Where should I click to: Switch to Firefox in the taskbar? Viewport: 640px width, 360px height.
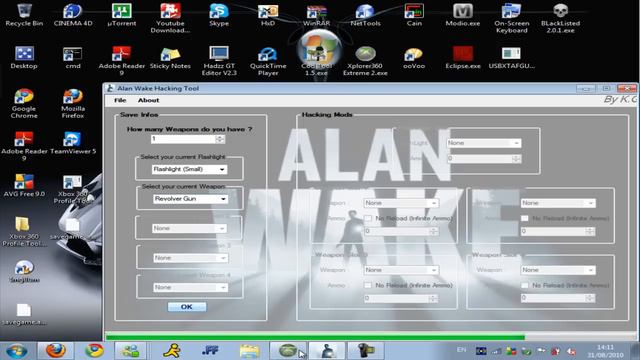pos(56,351)
